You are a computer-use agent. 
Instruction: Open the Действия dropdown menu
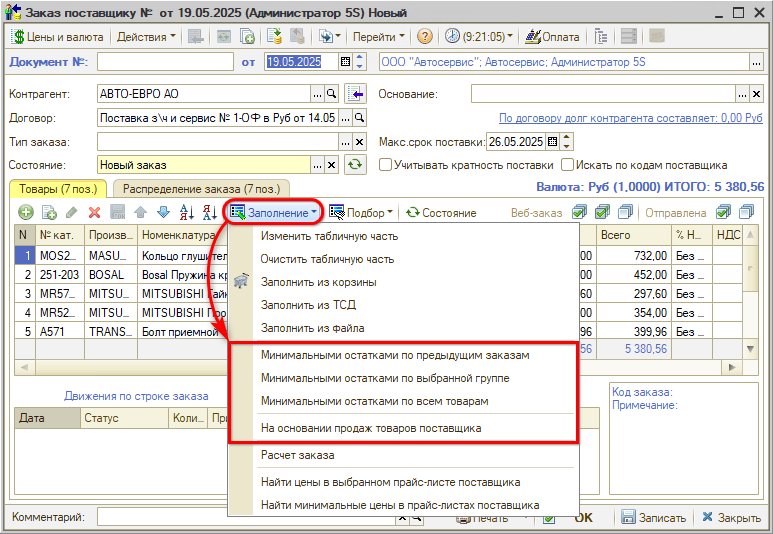click(x=145, y=36)
